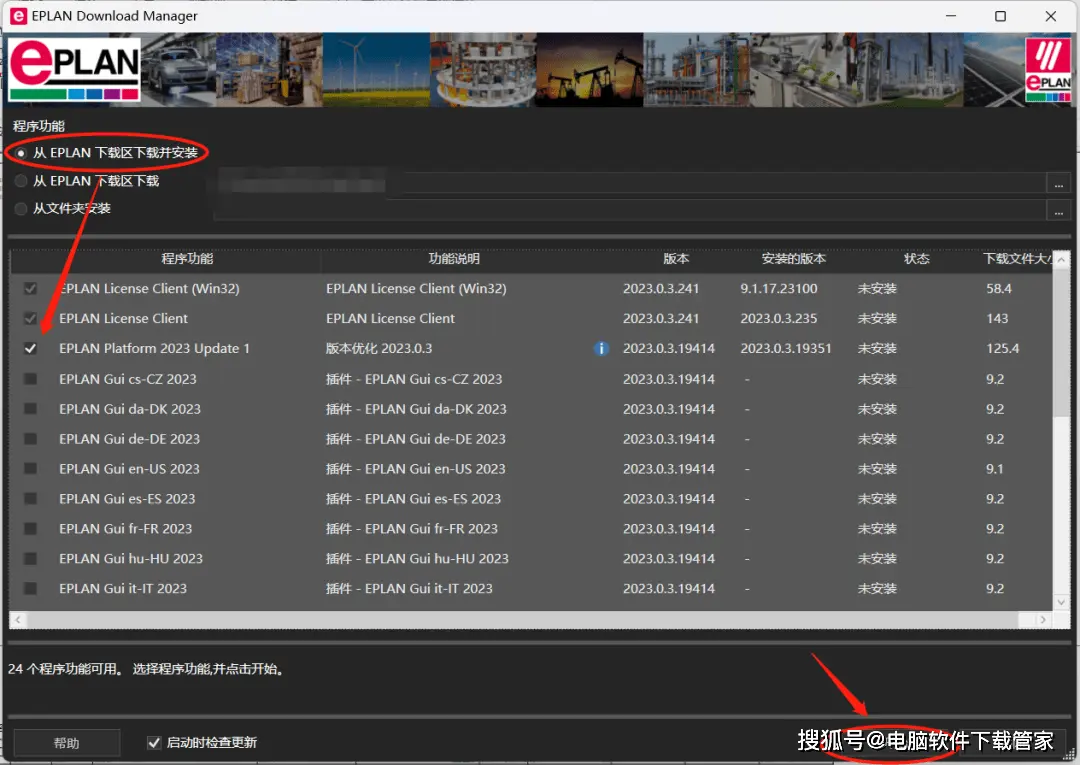This screenshot has height=765, width=1080.
Task: Click the 帮助 button
Action: (67, 743)
